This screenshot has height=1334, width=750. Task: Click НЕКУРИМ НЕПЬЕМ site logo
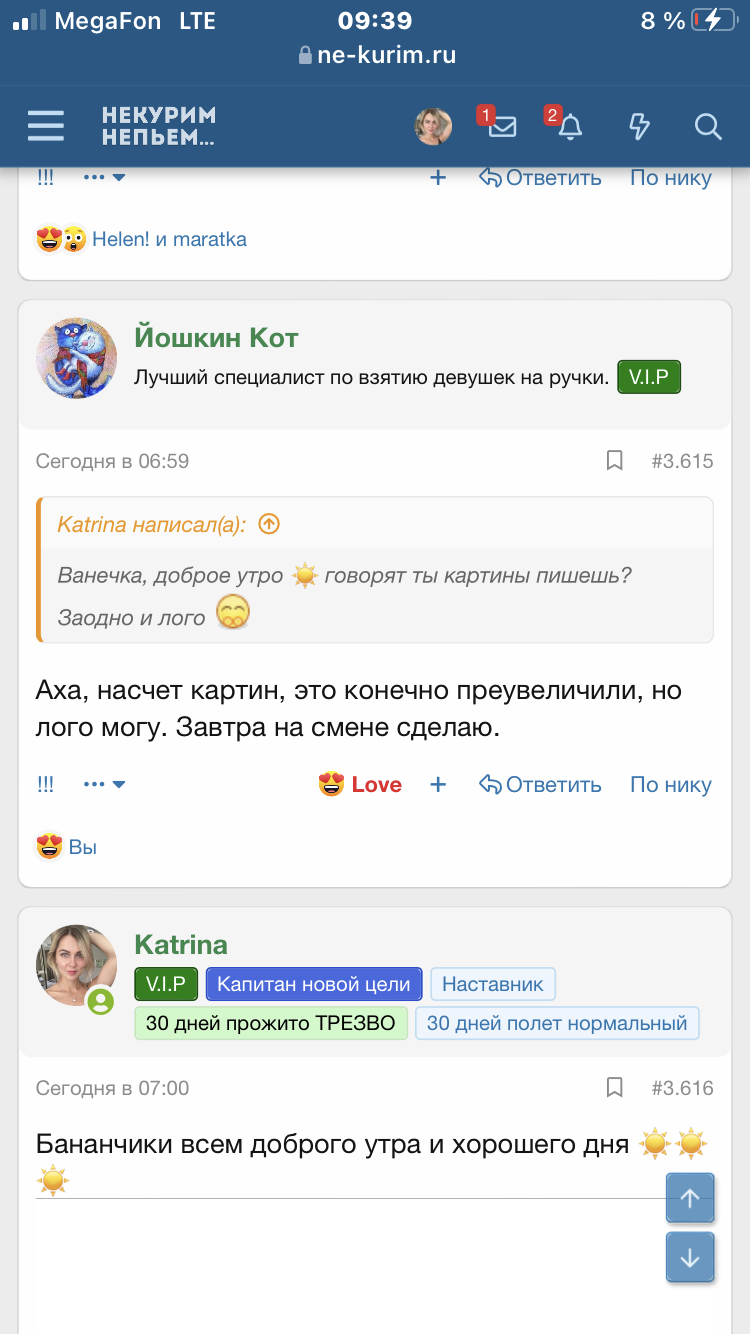[158, 127]
